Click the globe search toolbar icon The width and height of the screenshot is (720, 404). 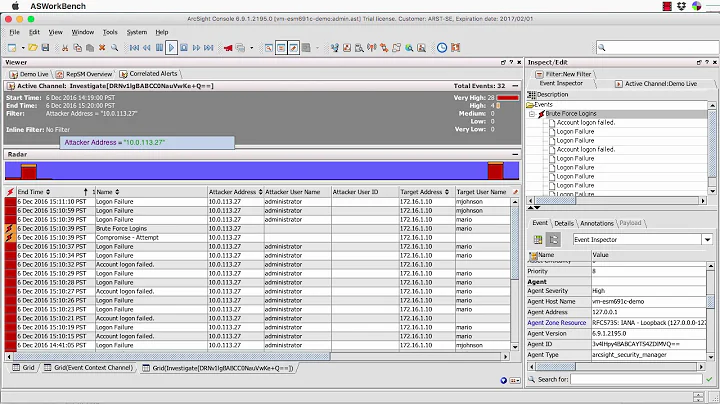point(409,48)
